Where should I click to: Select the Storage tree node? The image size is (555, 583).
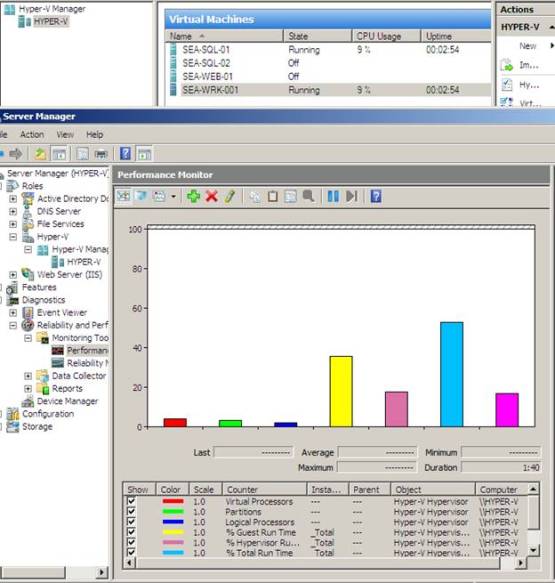pos(37,426)
